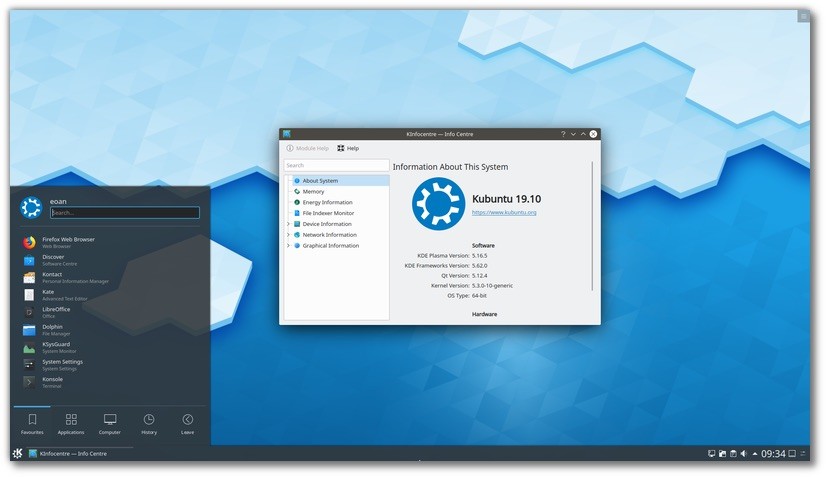Click the KDE Frameworks Version 5.62.0 value

(x=479, y=266)
